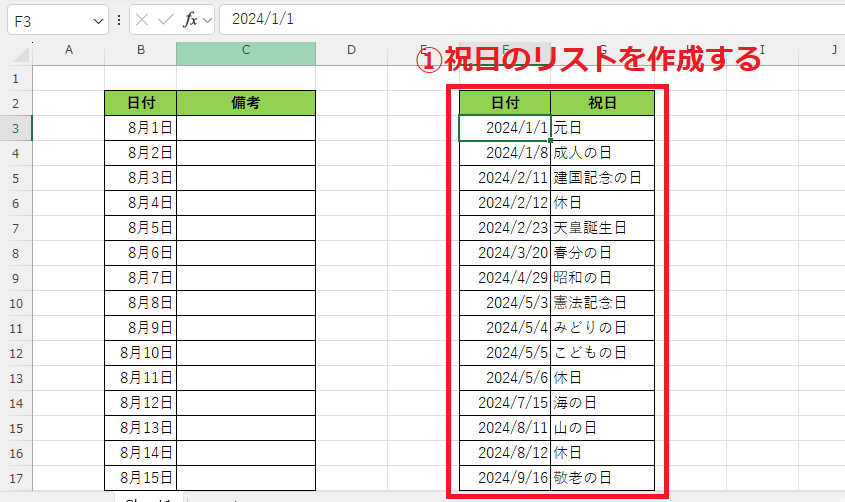845x502 pixels.
Task: Select cell with 8月5日
Action: (x=141, y=228)
